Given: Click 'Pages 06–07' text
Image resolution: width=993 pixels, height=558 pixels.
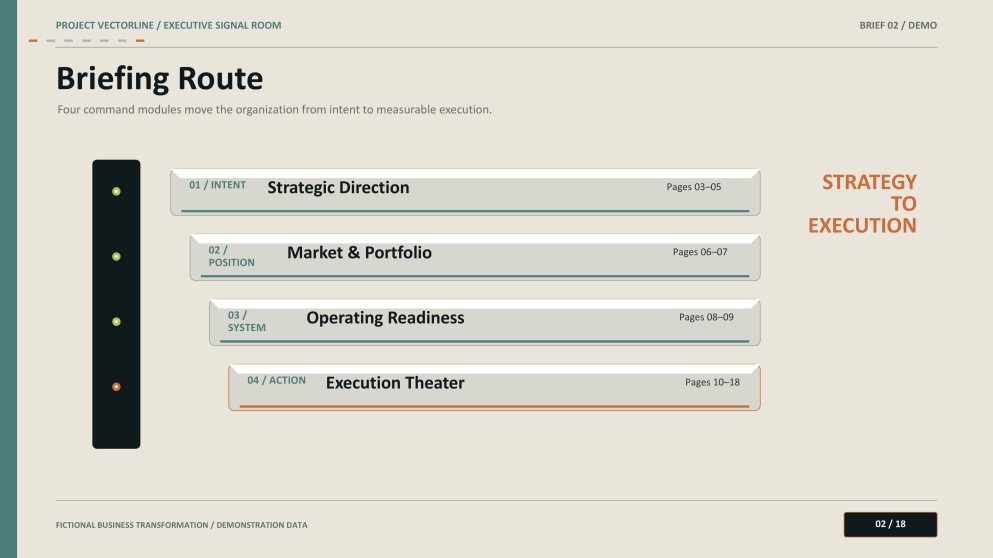Looking at the screenshot, I should [700, 252].
